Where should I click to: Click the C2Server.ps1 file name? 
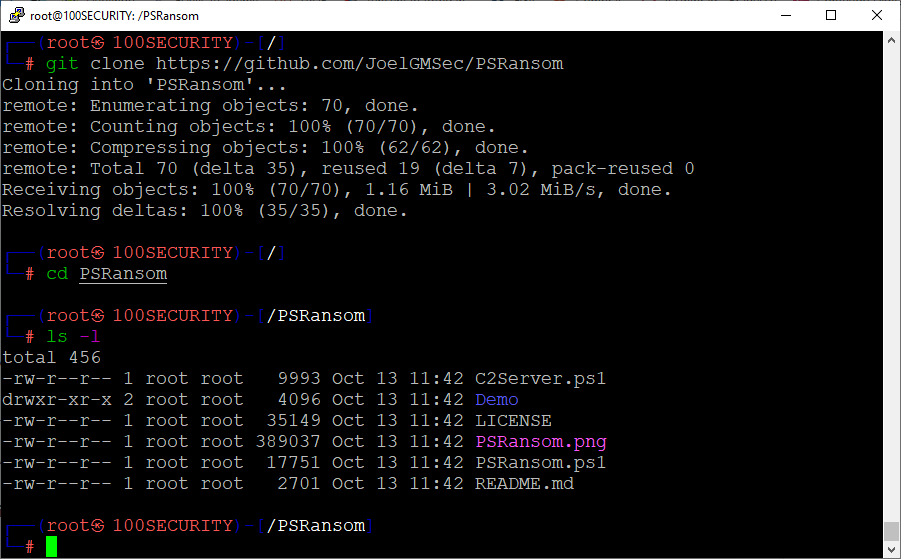pos(540,379)
